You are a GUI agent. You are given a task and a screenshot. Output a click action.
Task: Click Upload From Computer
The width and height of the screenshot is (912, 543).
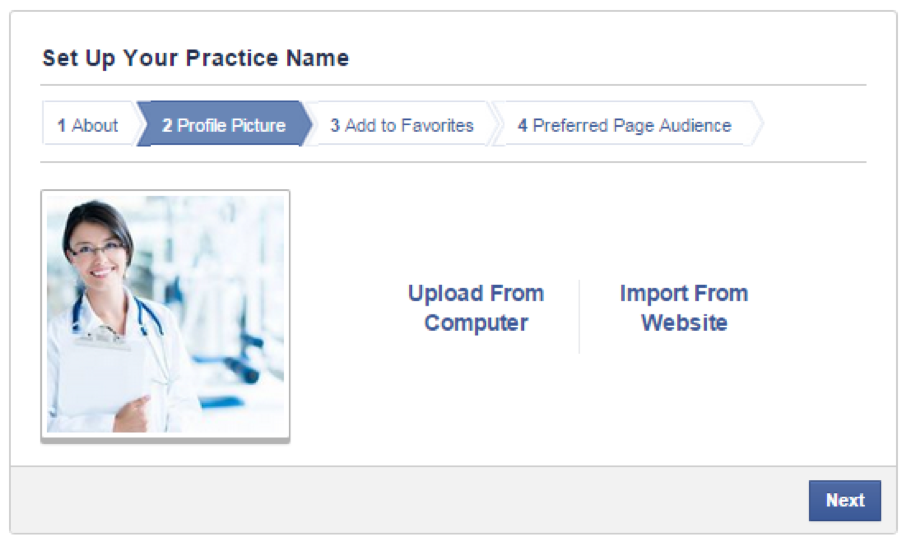point(476,308)
